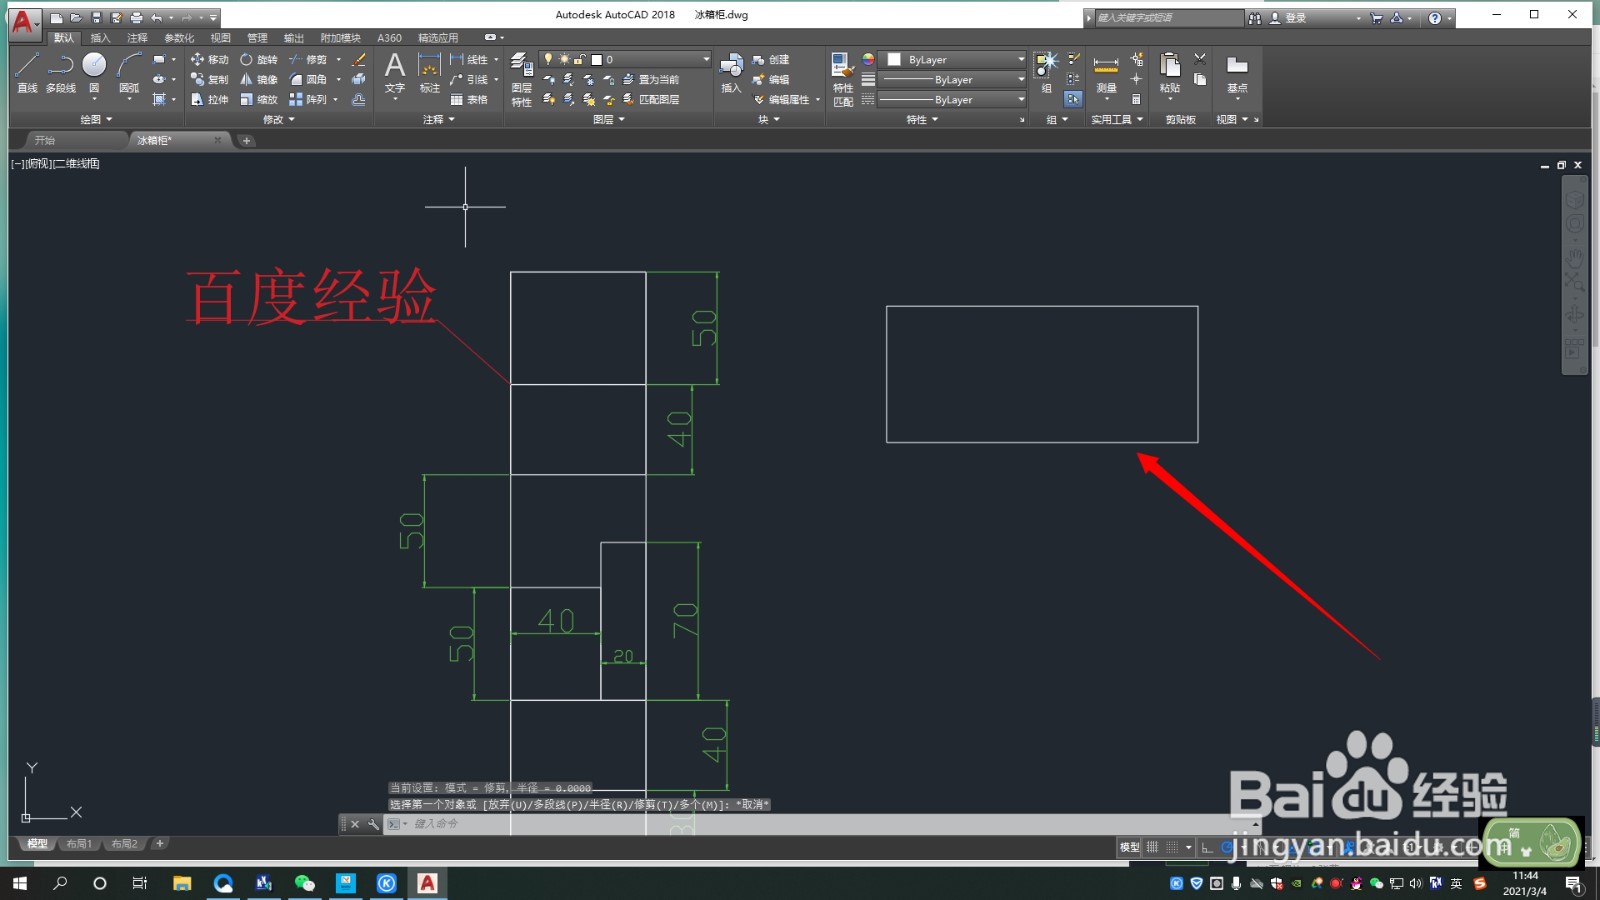Click the Insert block (插入) icon
The image size is (1600, 900).
click(731, 73)
